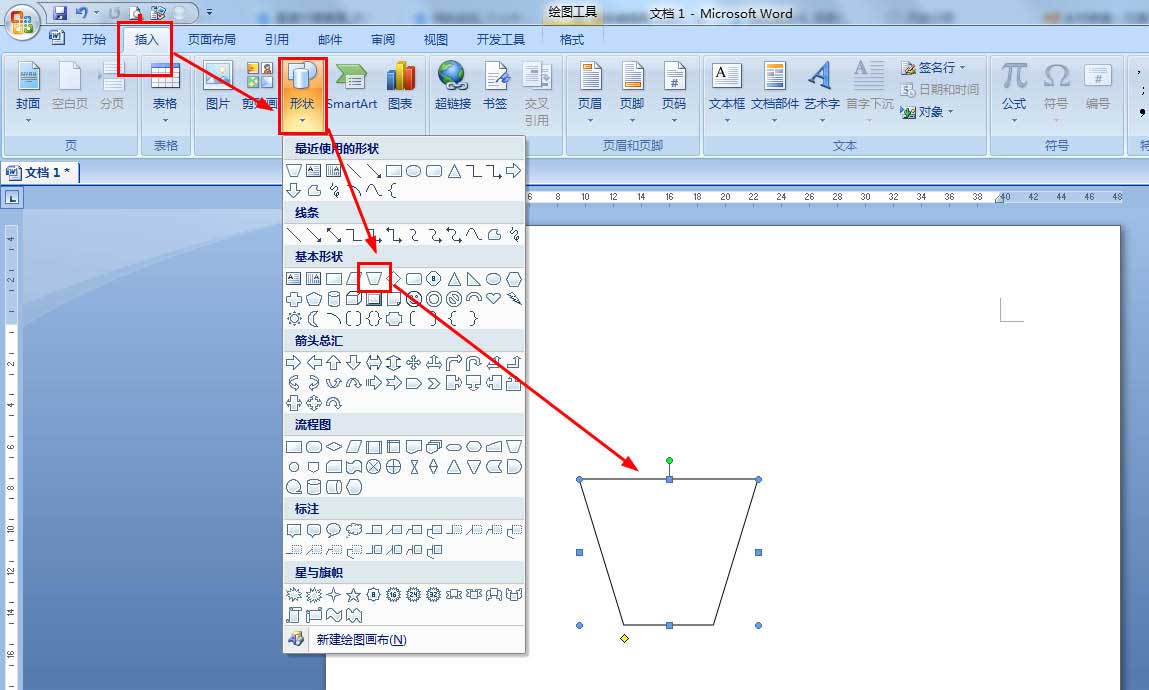Insert a cover page (封面)
This screenshot has height=690, width=1149.
click(28, 93)
